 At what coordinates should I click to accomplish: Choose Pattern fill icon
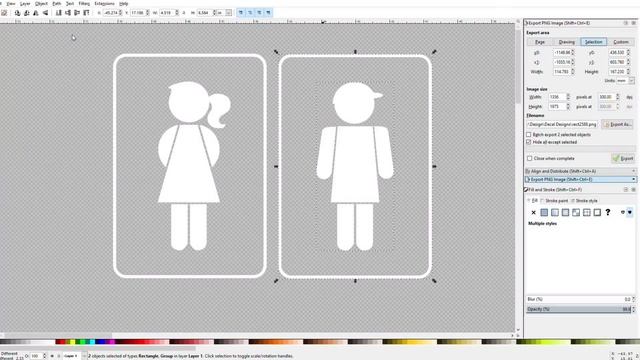[587, 212]
